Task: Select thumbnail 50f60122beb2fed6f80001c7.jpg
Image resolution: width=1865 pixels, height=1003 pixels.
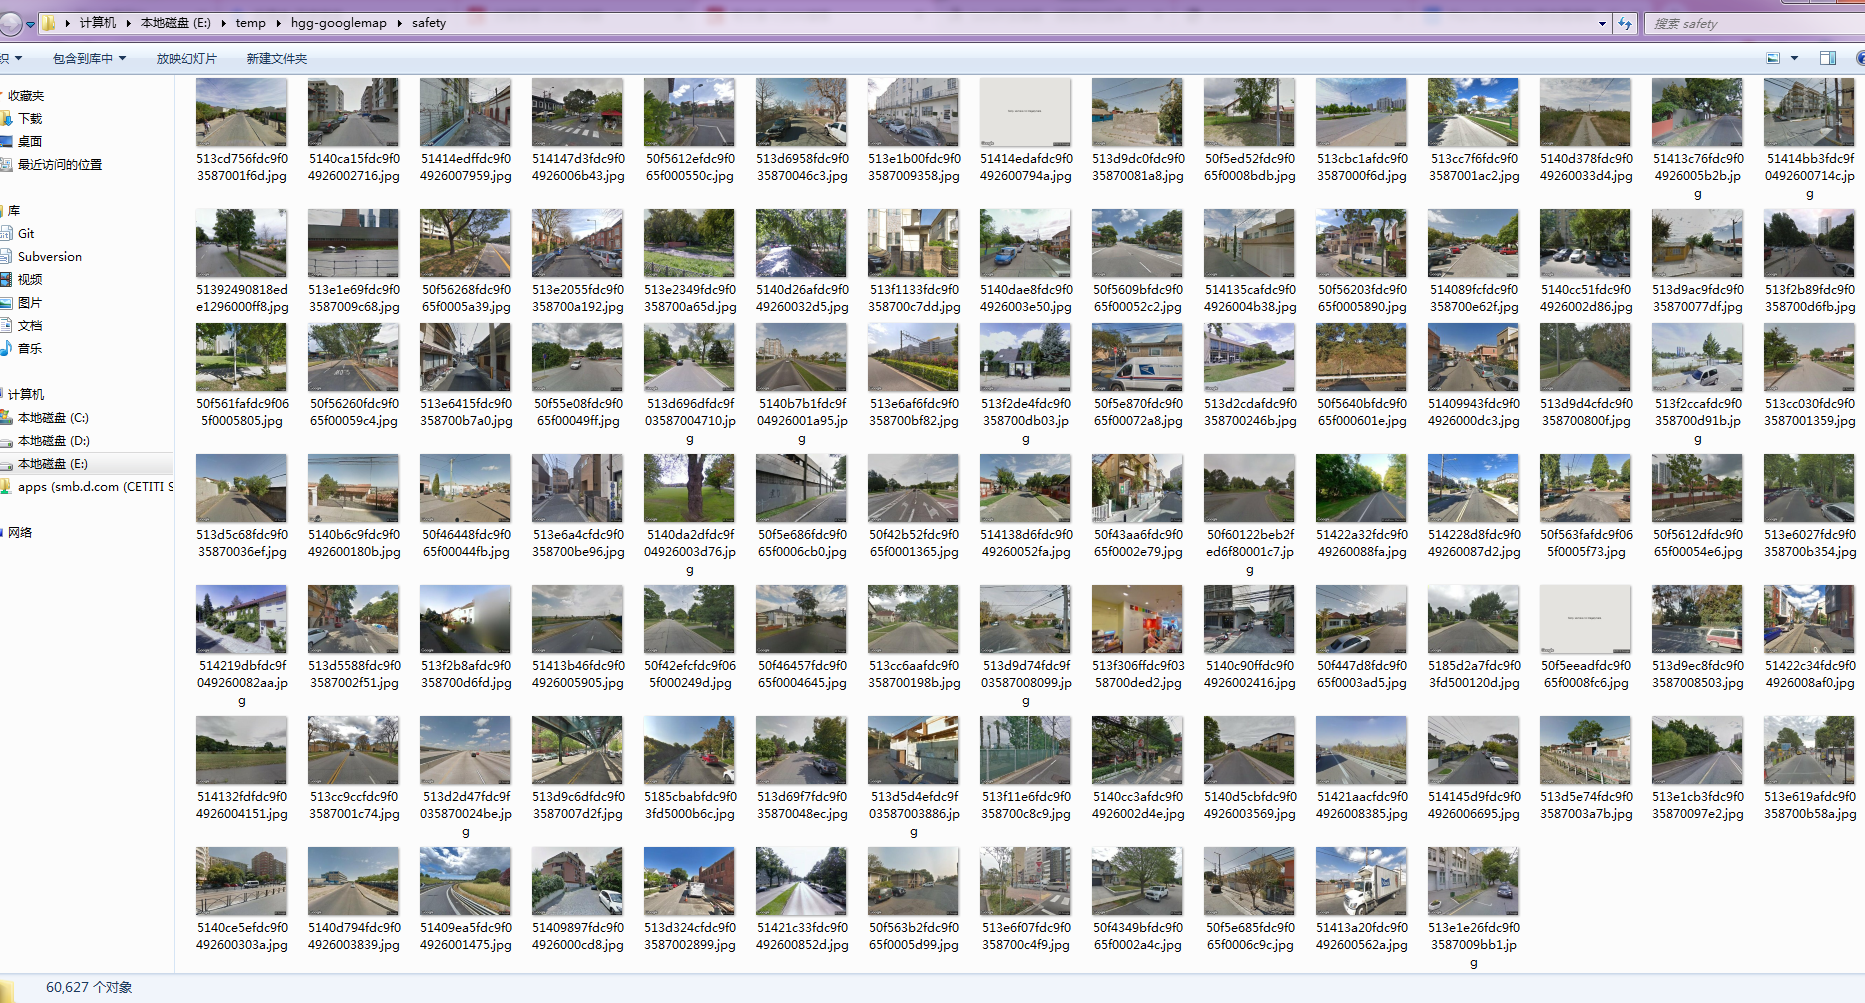Action: pos(1249,488)
